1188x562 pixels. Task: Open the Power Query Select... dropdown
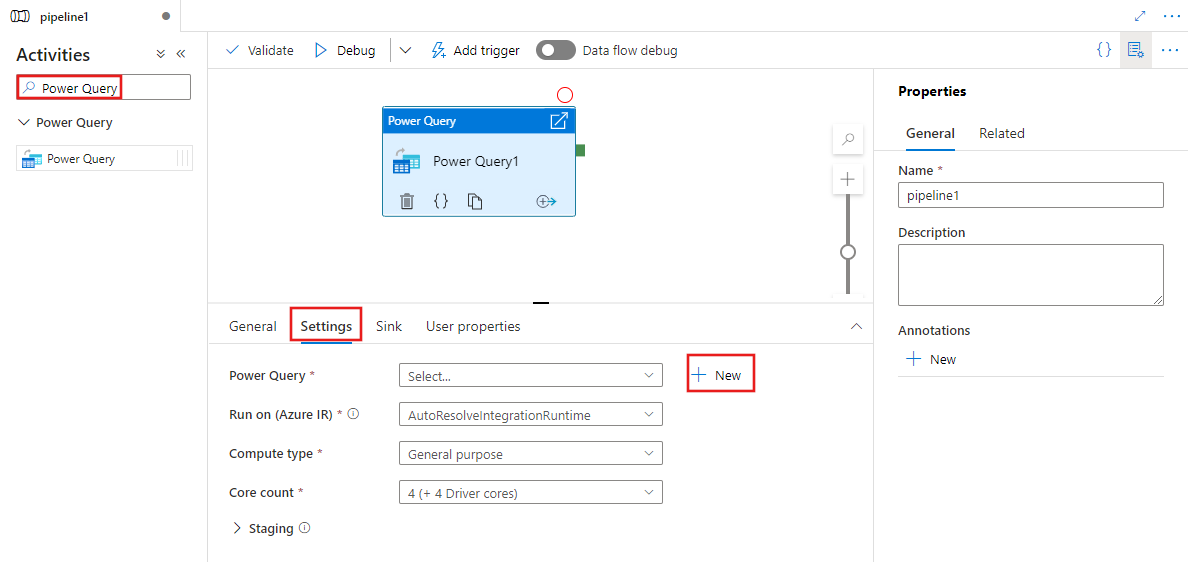[x=530, y=376]
